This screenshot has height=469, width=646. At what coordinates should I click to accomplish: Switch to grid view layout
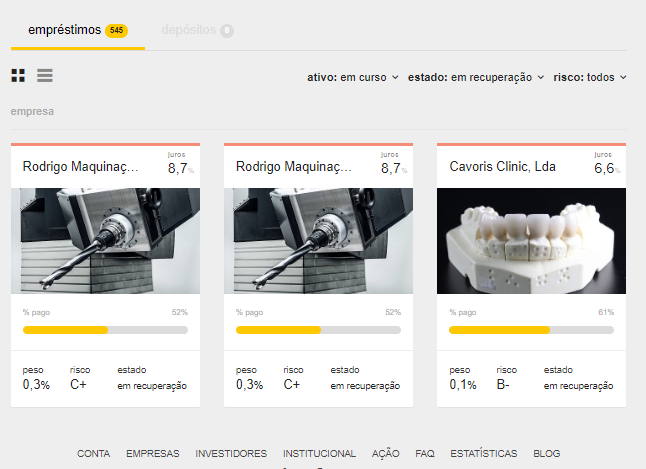pos(18,76)
